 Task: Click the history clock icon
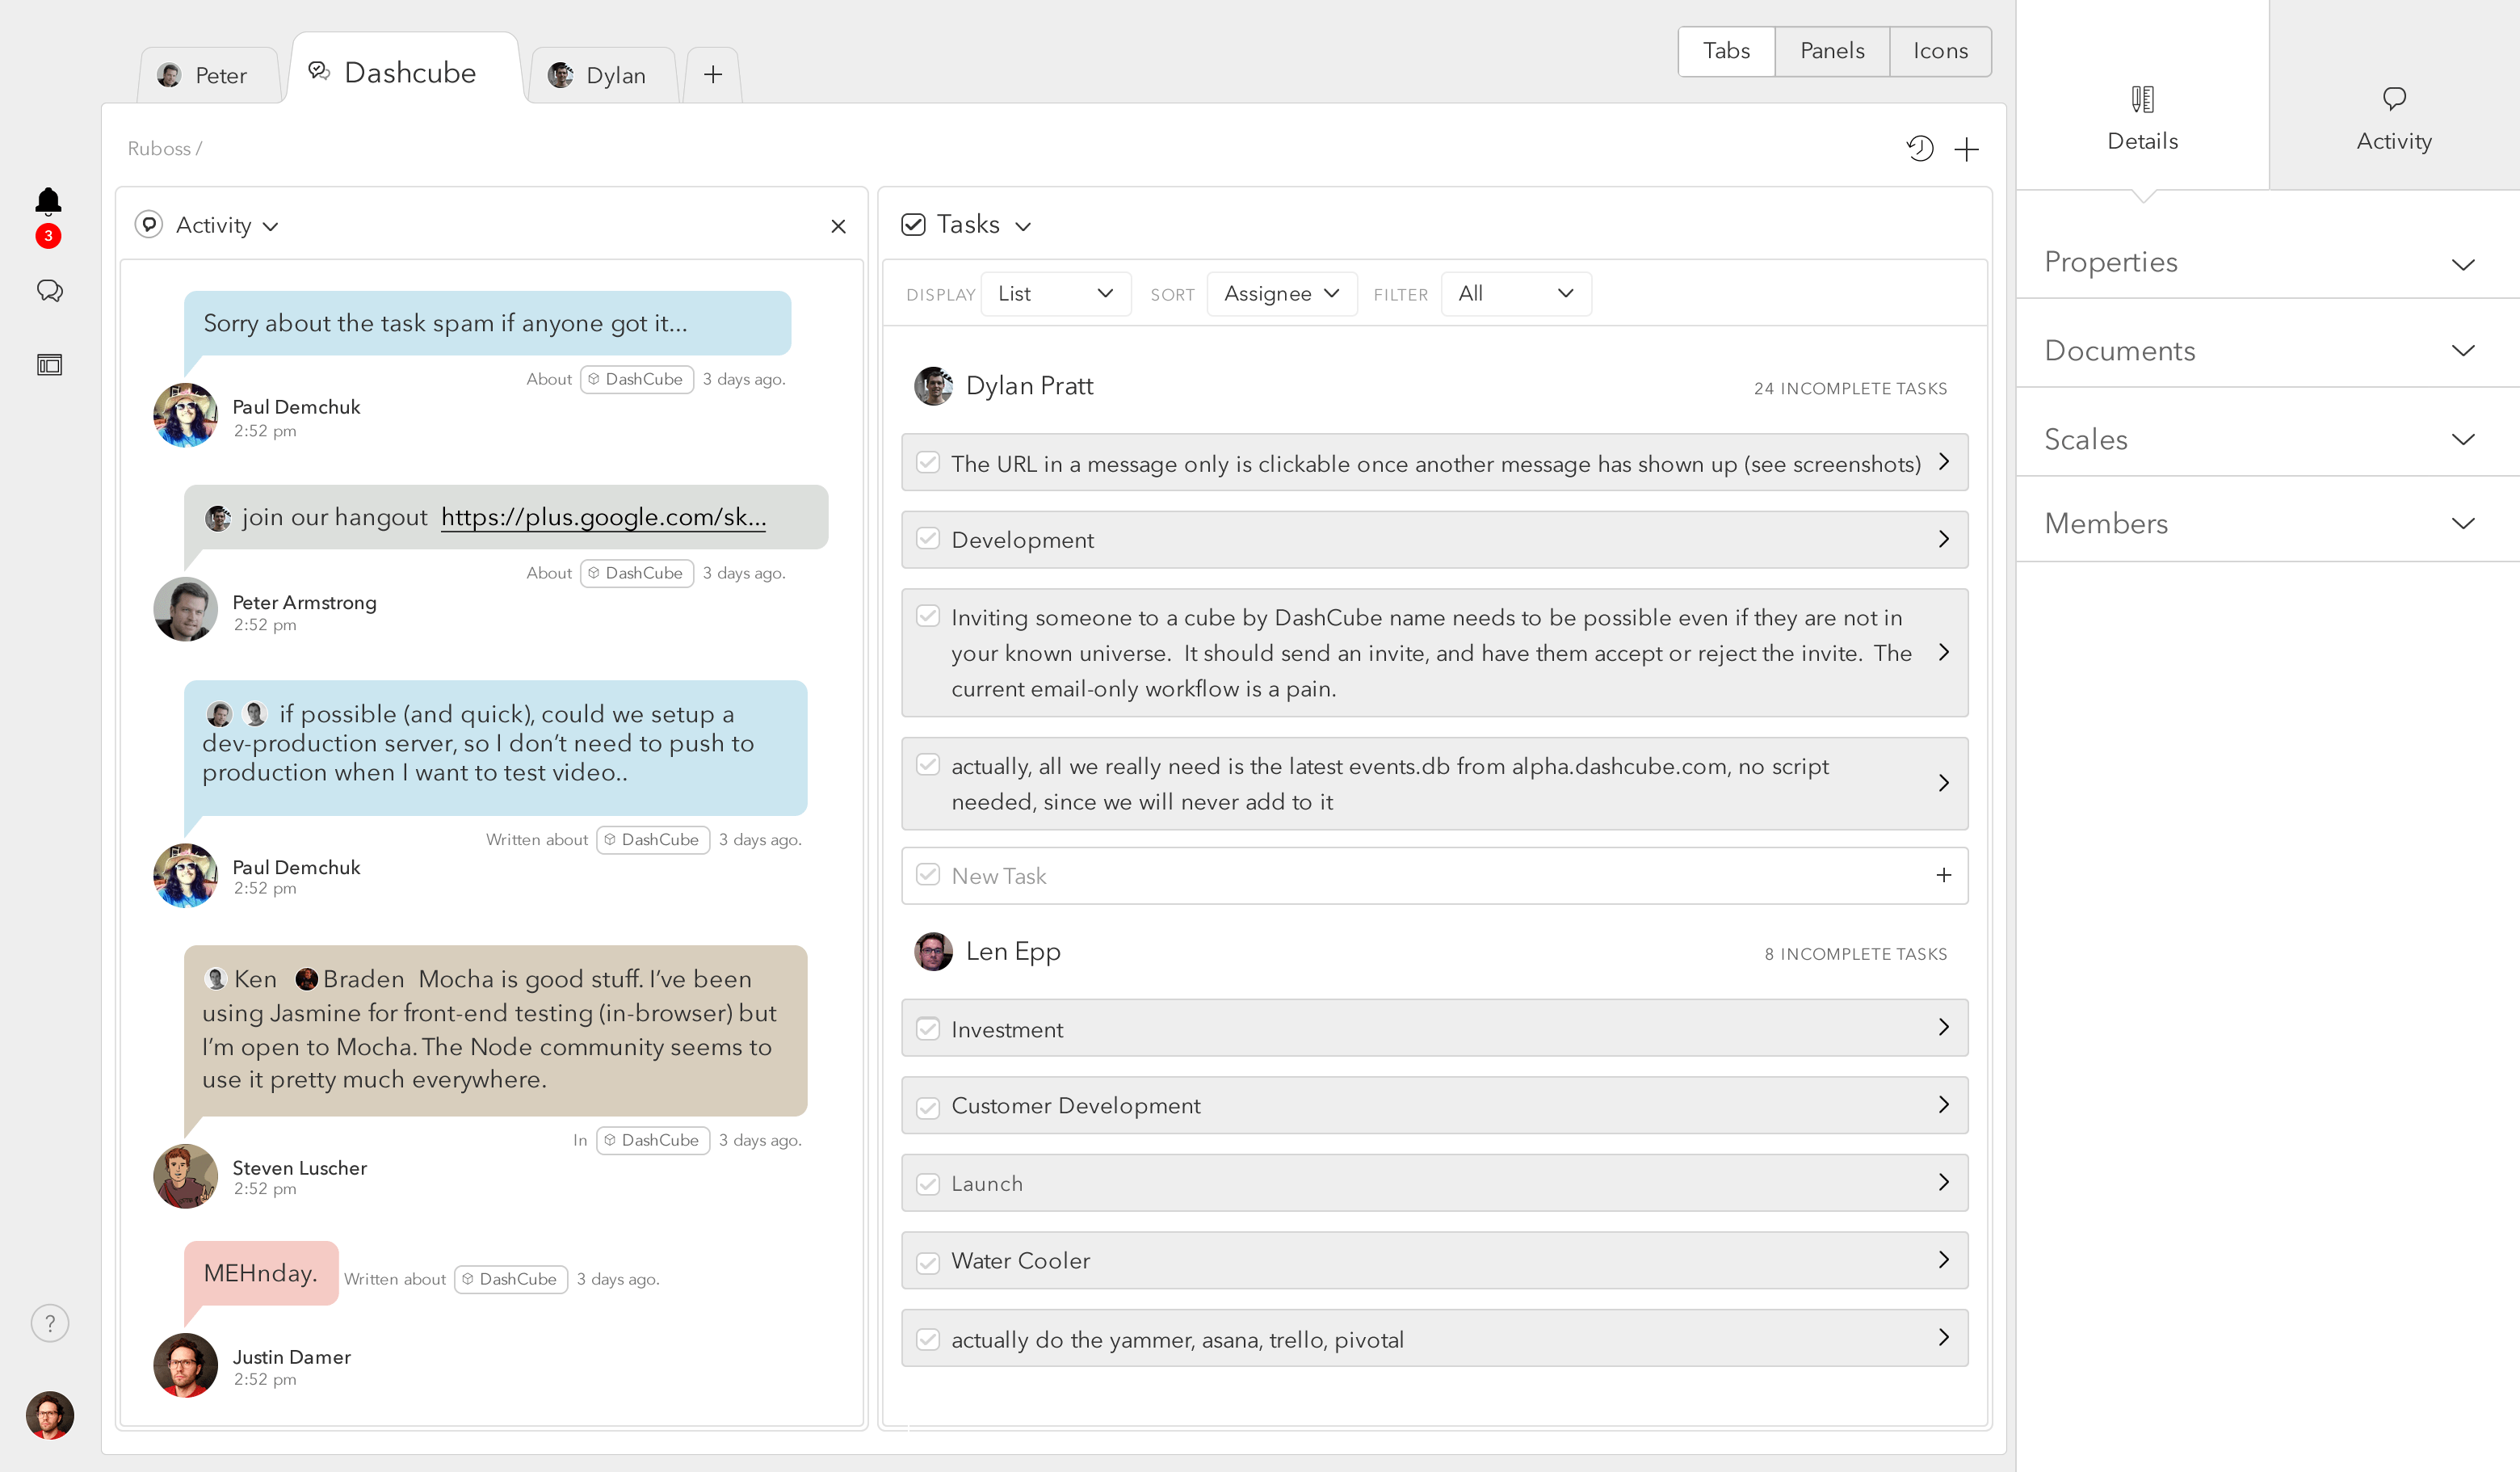click(x=1919, y=149)
